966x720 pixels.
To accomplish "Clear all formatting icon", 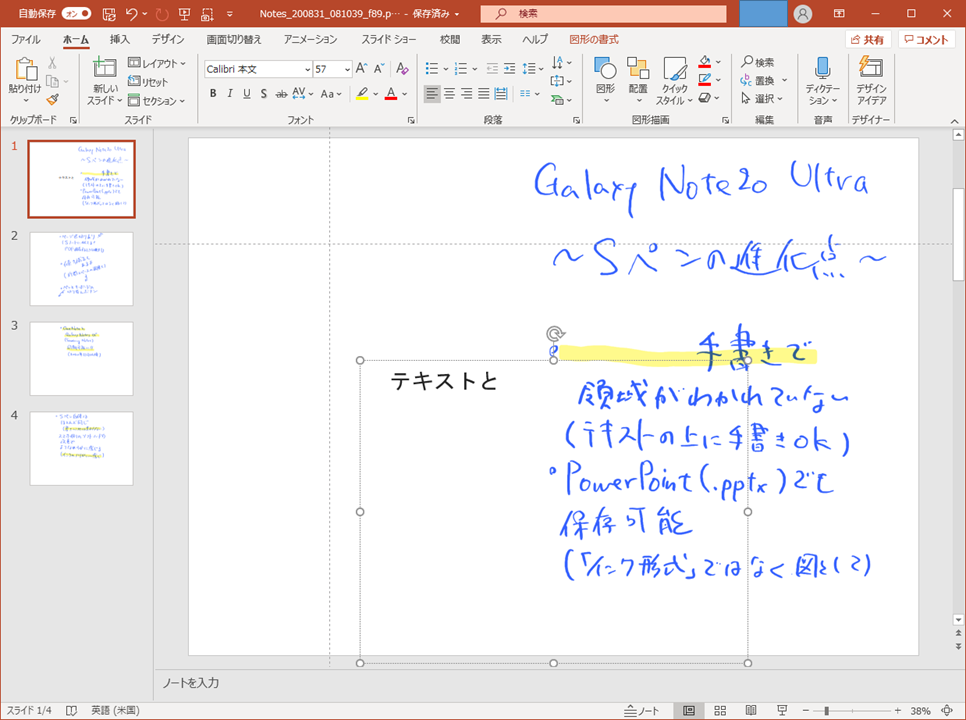I will [x=402, y=68].
